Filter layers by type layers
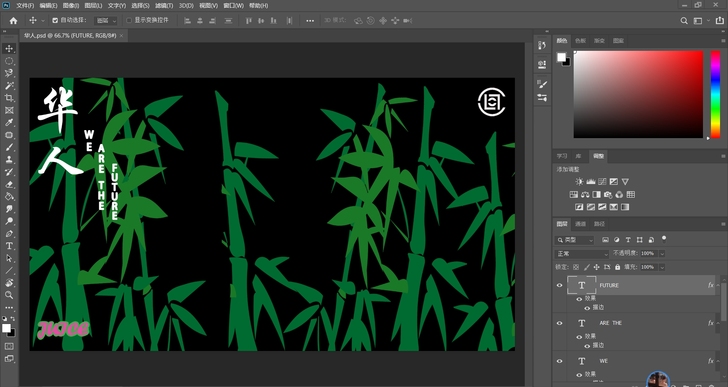The width and height of the screenshot is (728, 387). [628, 240]
